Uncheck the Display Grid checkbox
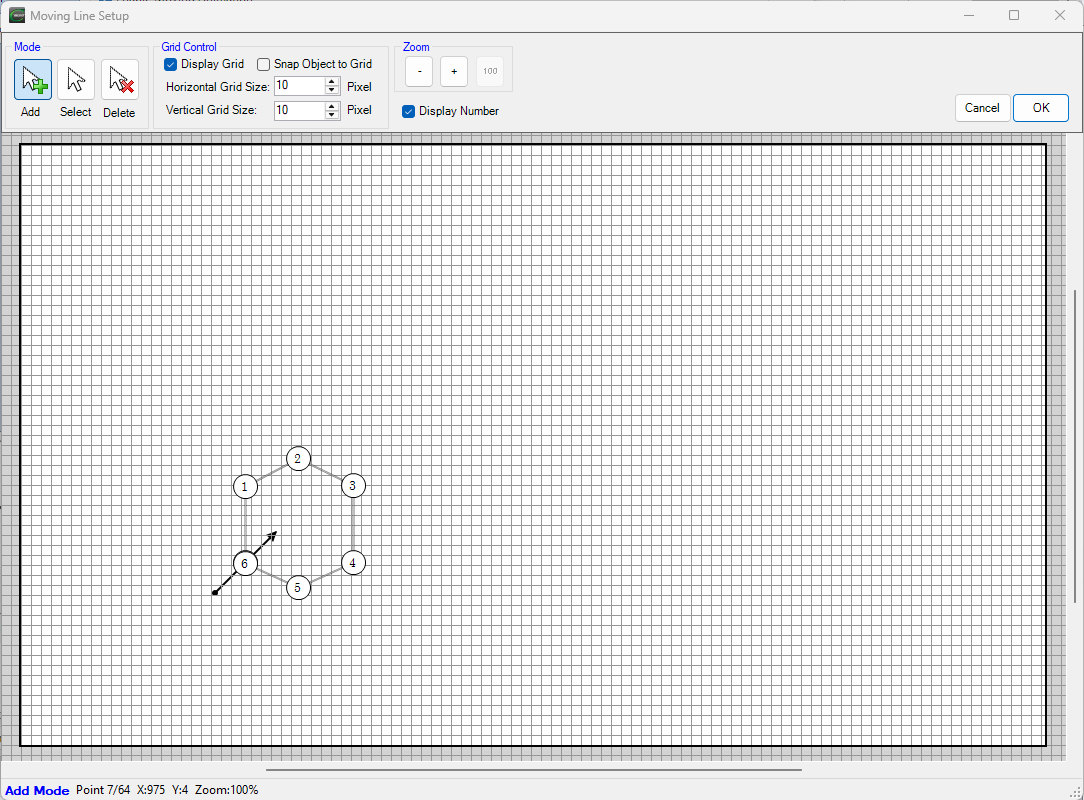 171,64
